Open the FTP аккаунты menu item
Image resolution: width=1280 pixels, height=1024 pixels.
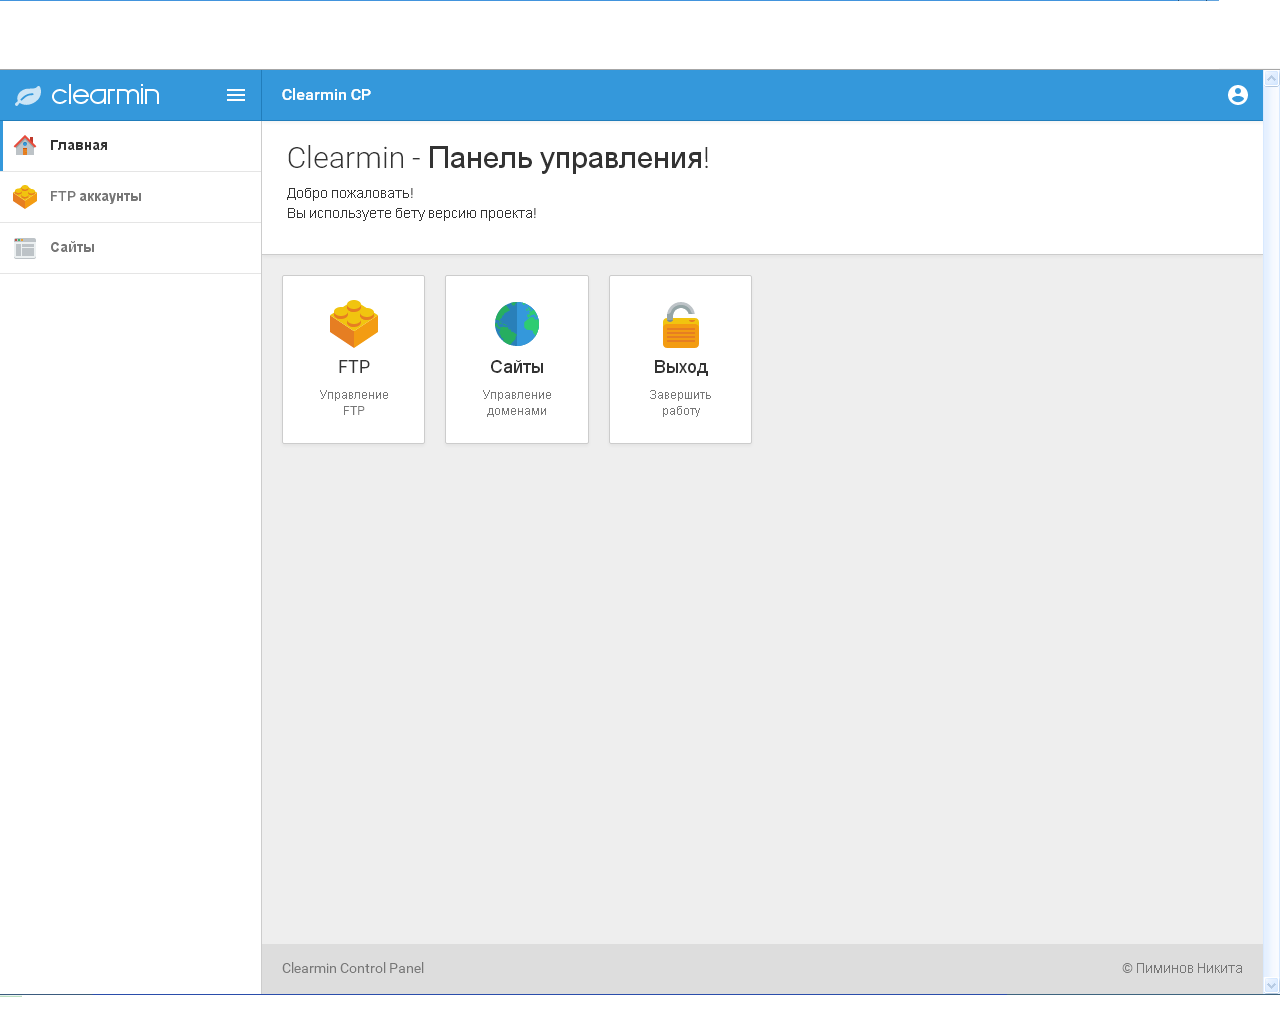click(96, 197)
